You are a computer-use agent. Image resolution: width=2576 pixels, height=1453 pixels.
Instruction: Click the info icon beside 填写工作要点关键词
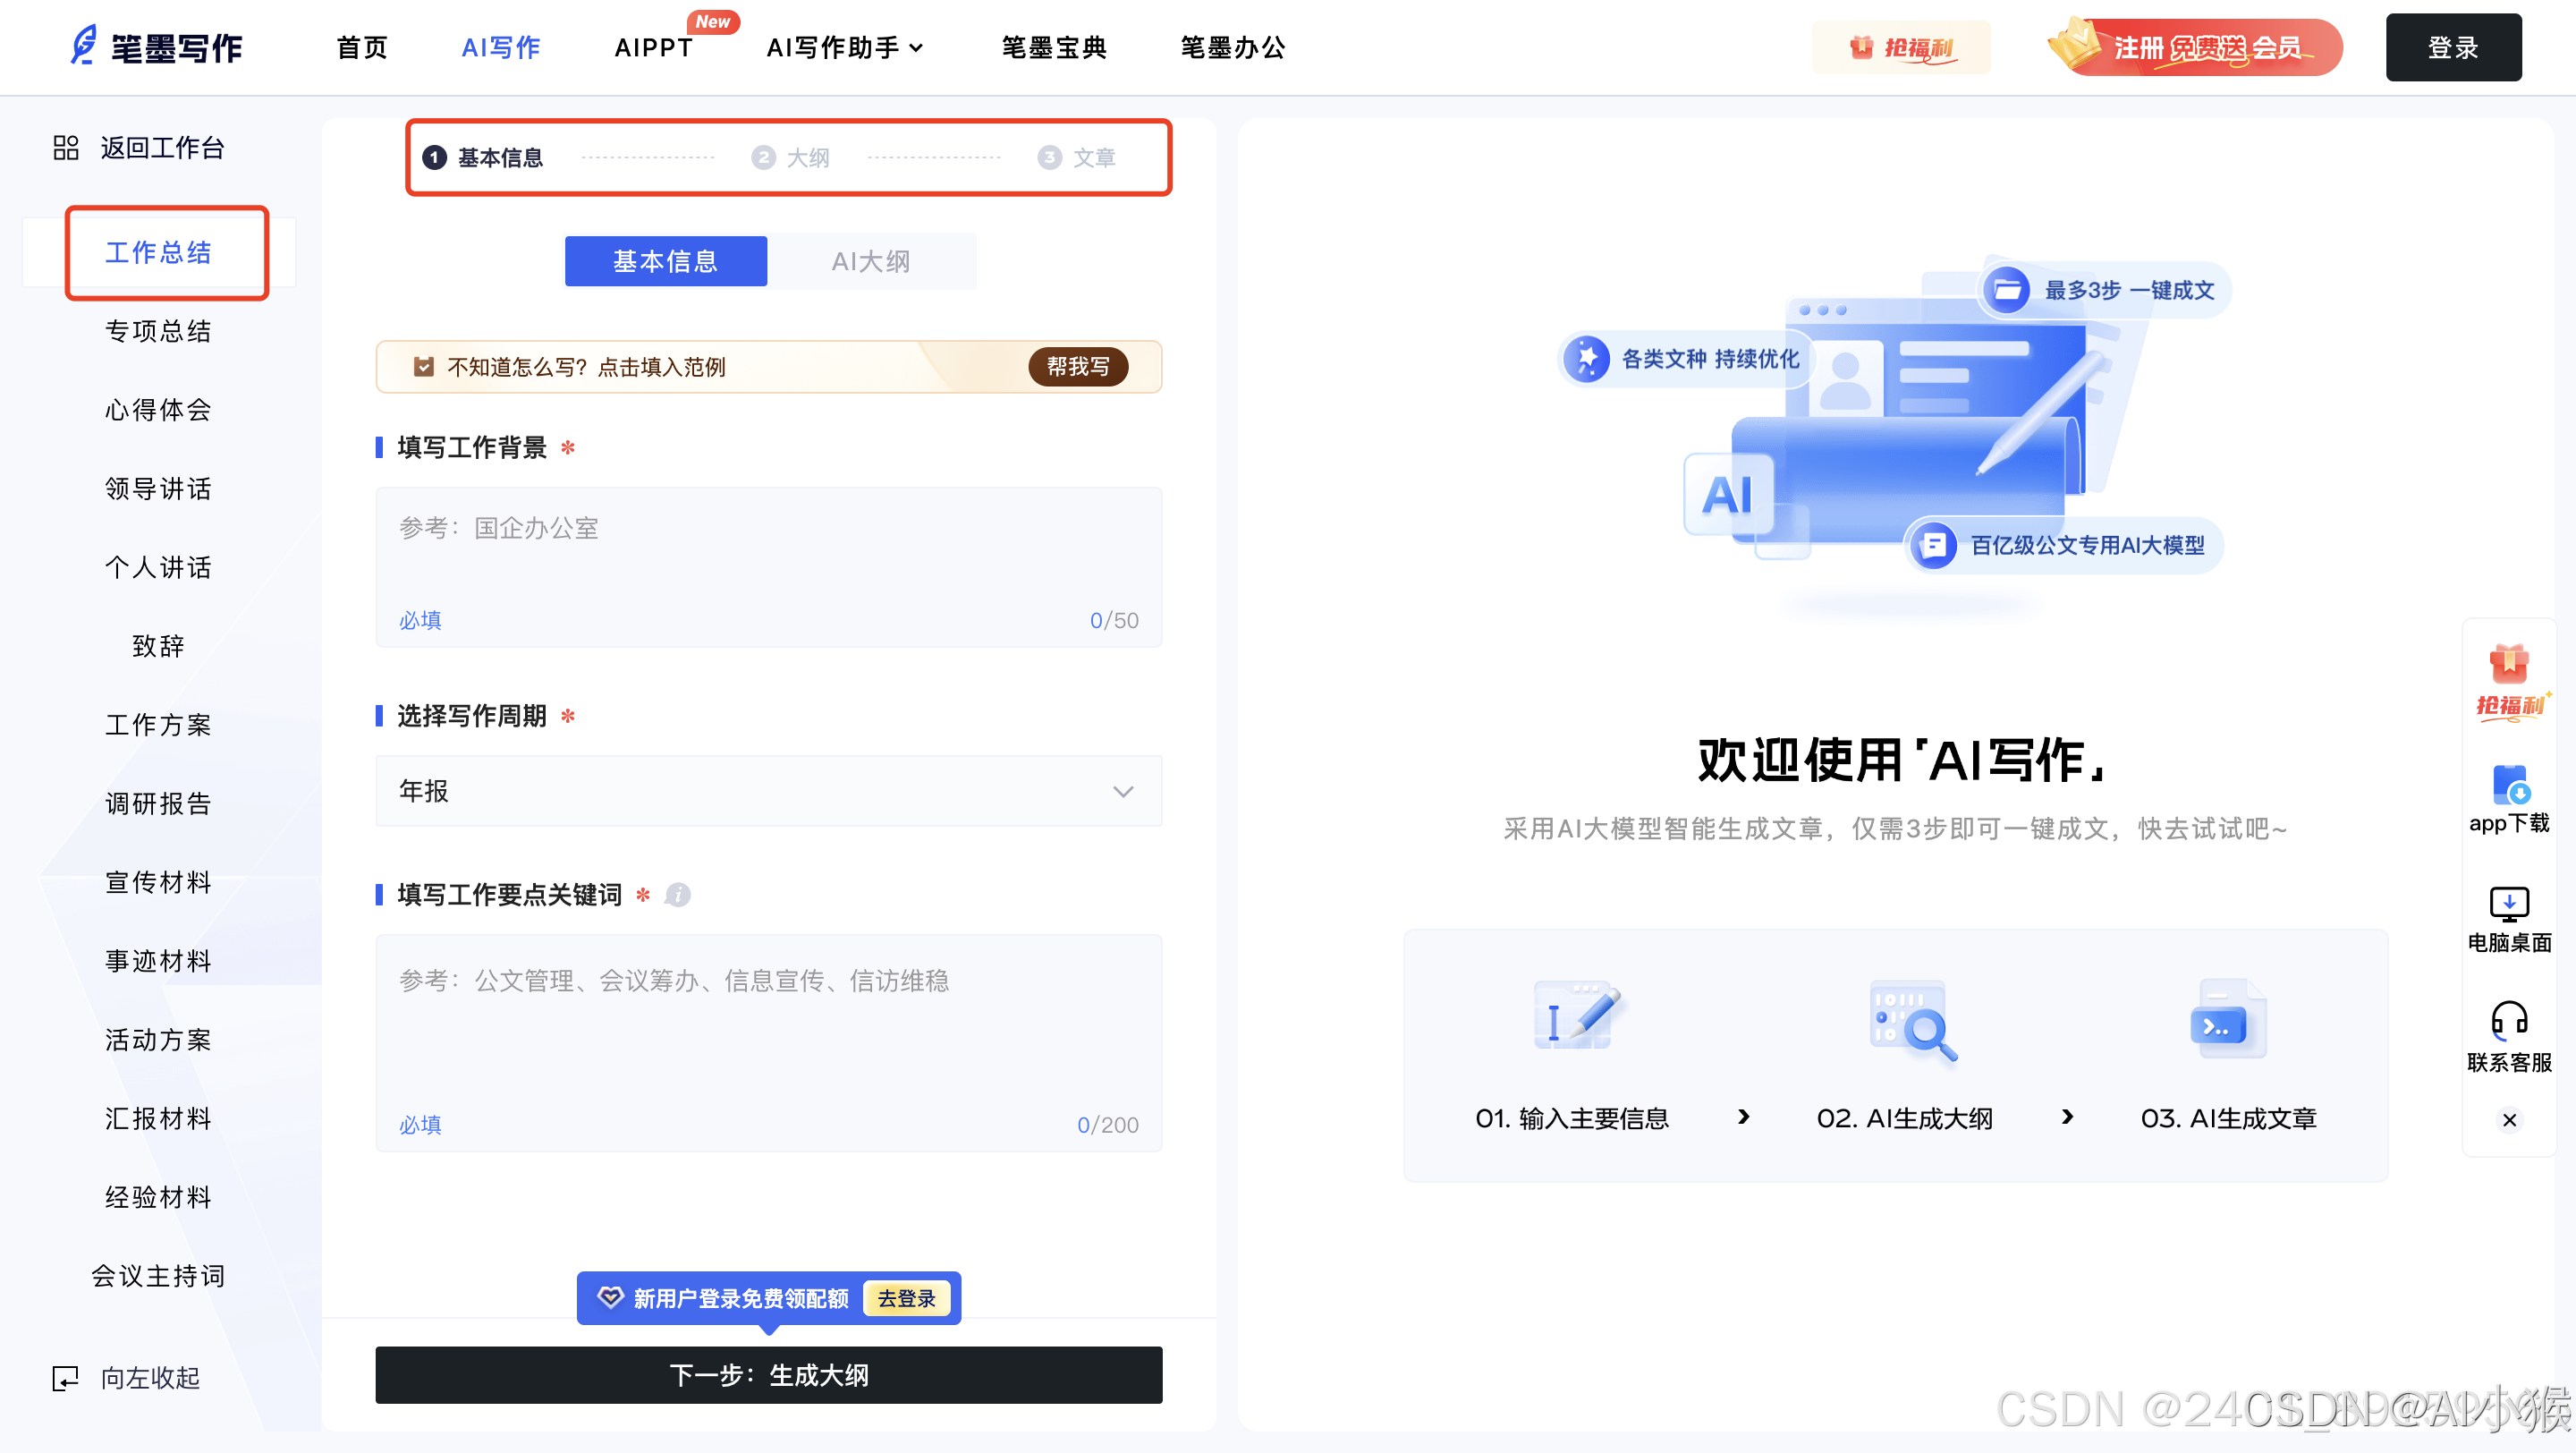click(678, 895)
